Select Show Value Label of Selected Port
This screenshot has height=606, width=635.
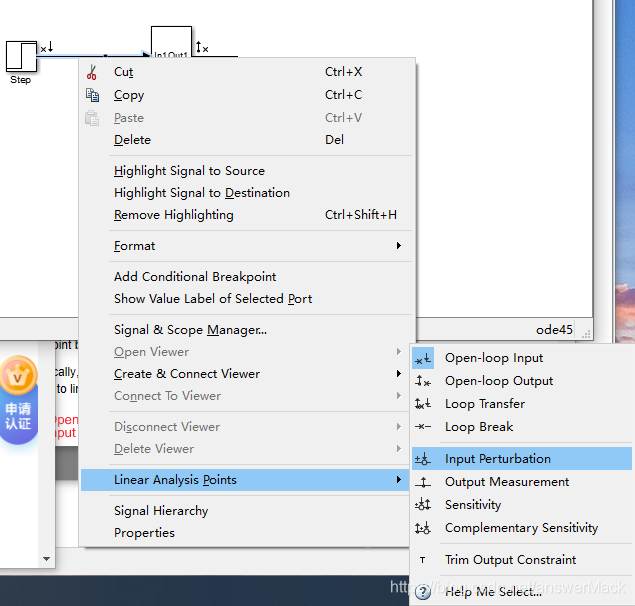[248, 299]
